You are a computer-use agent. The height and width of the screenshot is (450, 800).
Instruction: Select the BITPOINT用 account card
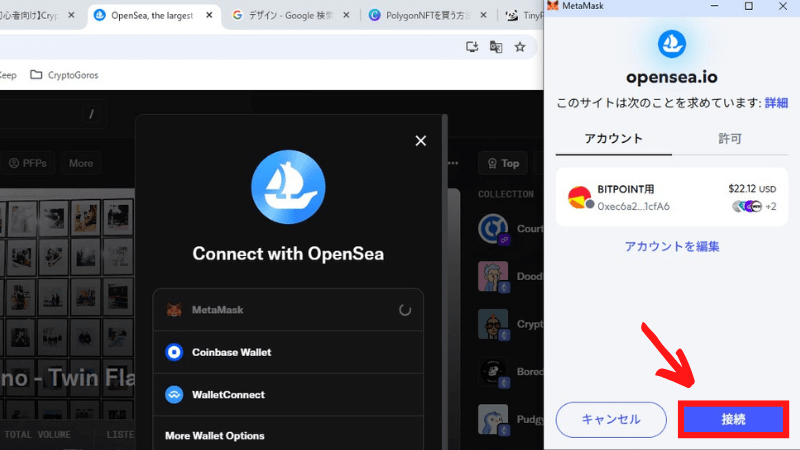[672, 197]
